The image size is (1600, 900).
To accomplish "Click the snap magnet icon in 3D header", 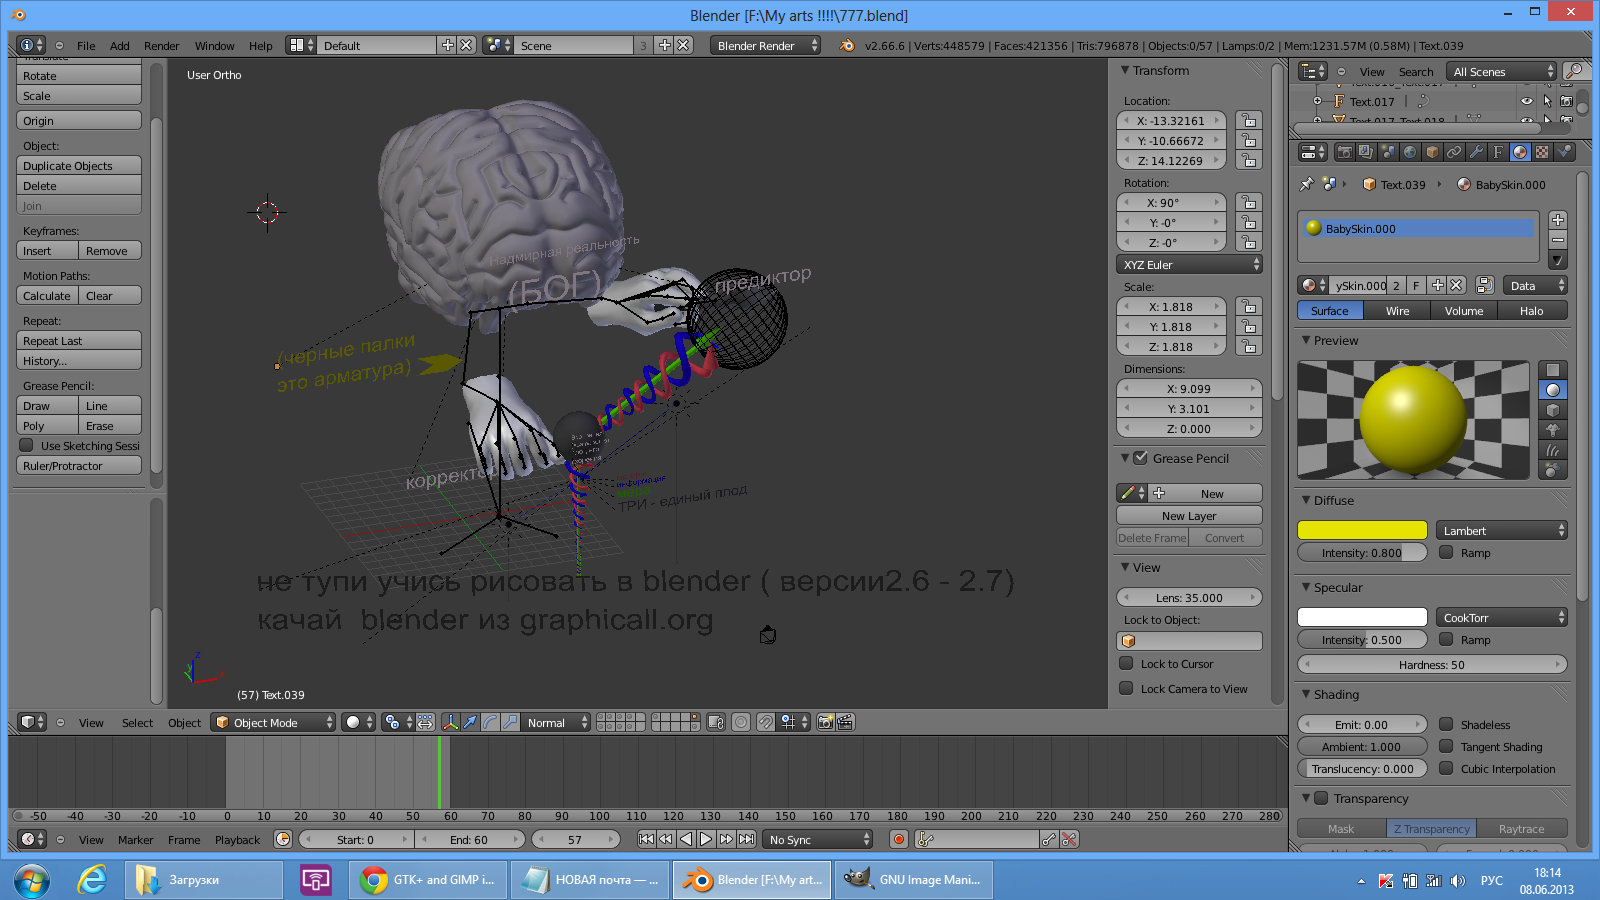I will pyautogui.click(x=765, y=722).
